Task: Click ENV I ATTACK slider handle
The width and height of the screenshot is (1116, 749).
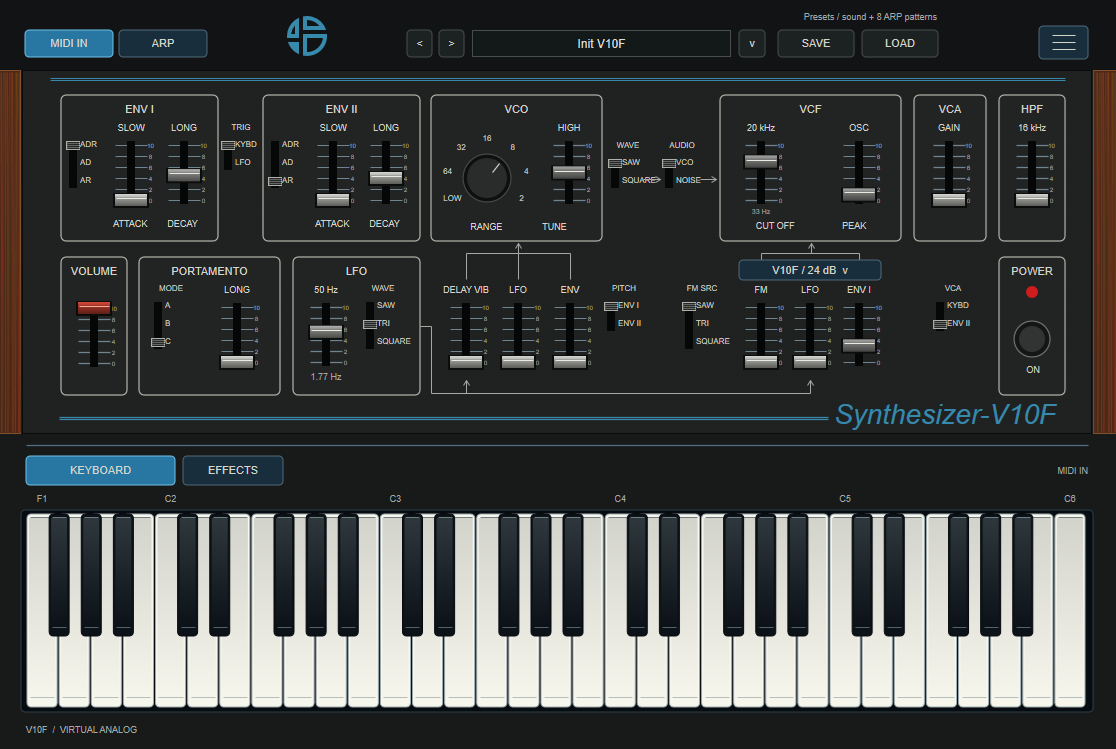Action: 131,199
